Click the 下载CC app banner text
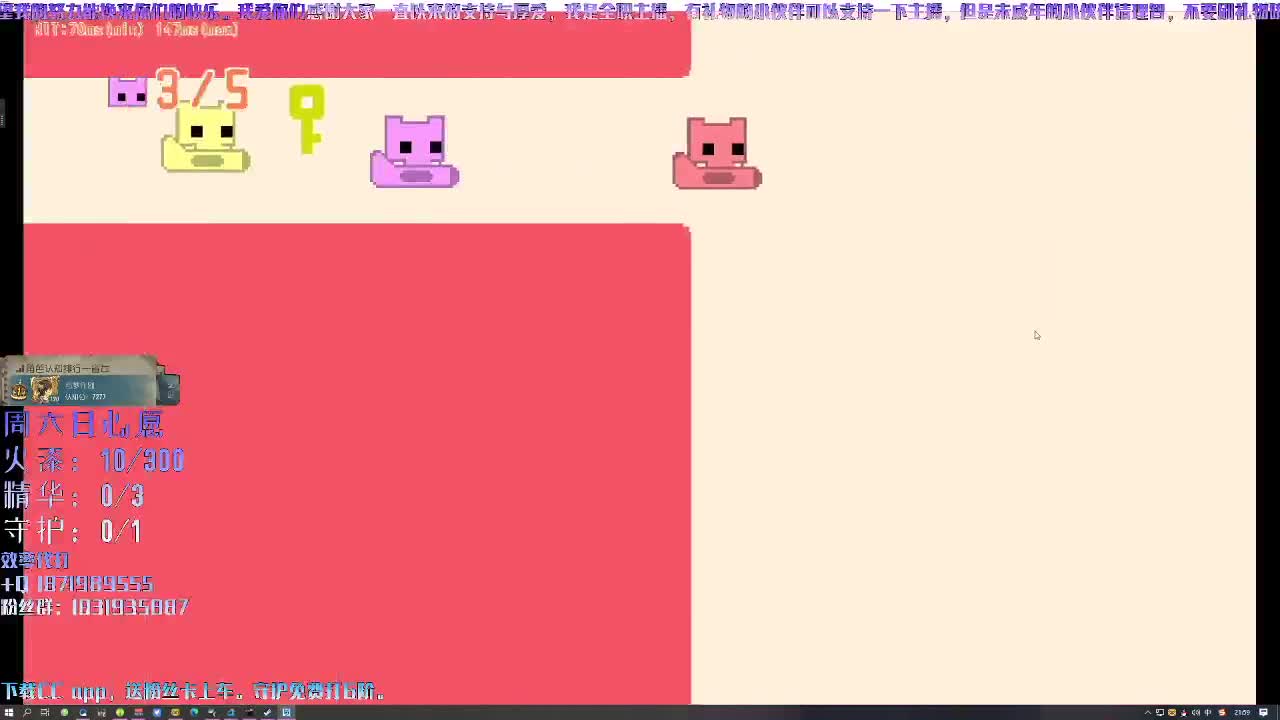 point(193,691)
